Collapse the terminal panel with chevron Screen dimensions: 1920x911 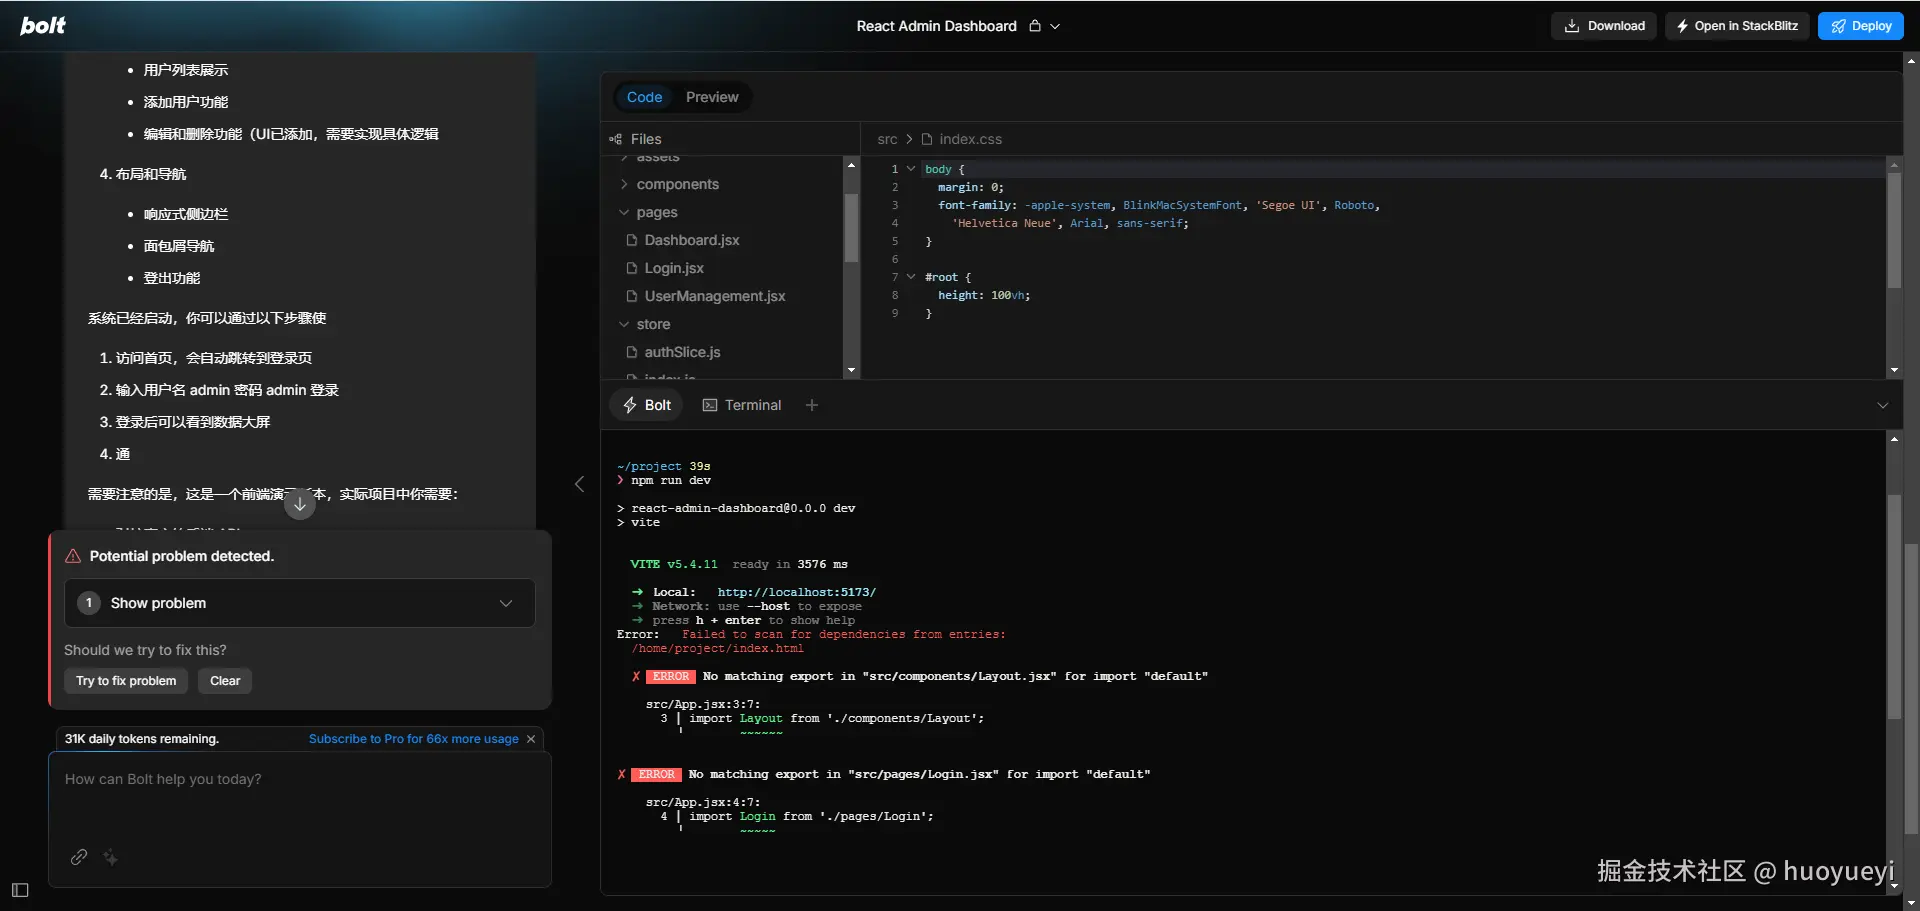[x=1883, y=405]
